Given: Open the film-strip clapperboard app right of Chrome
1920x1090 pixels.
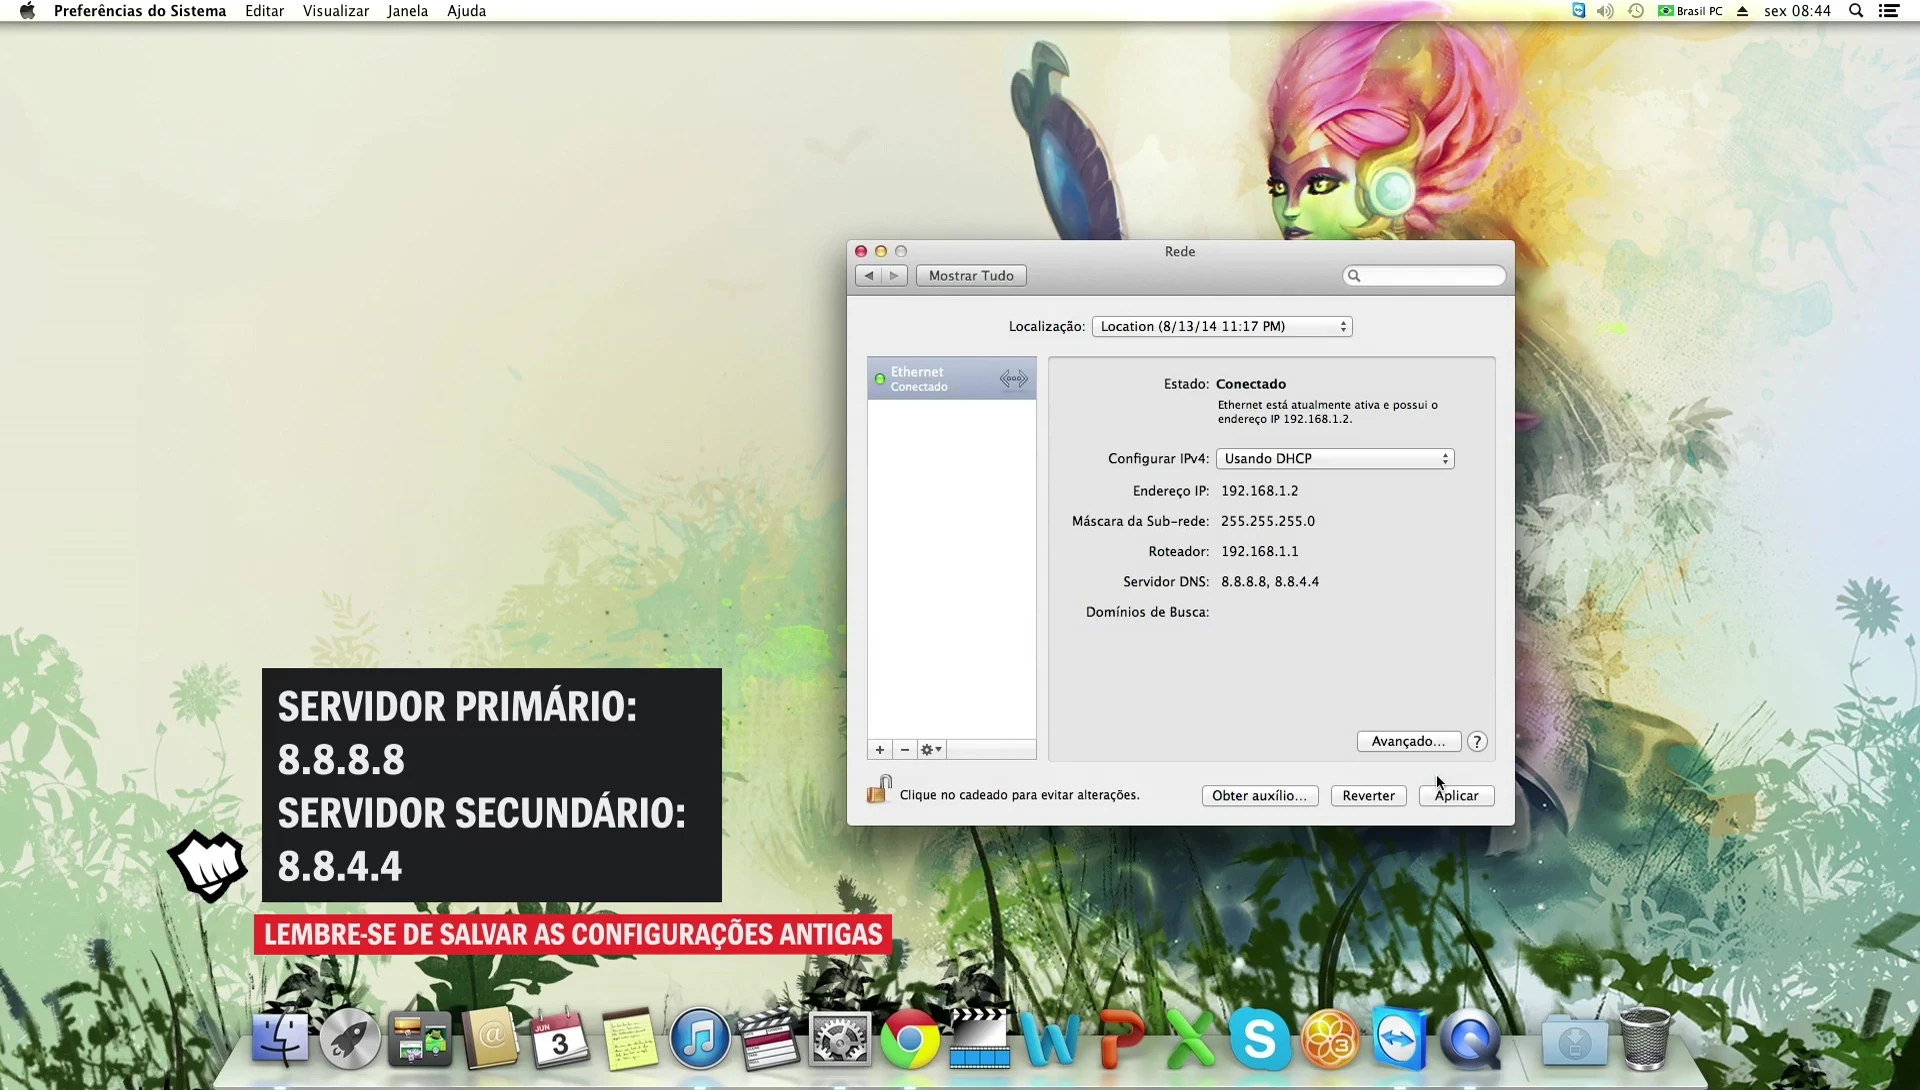Looking at the screenshot, I should point(979,1039).
